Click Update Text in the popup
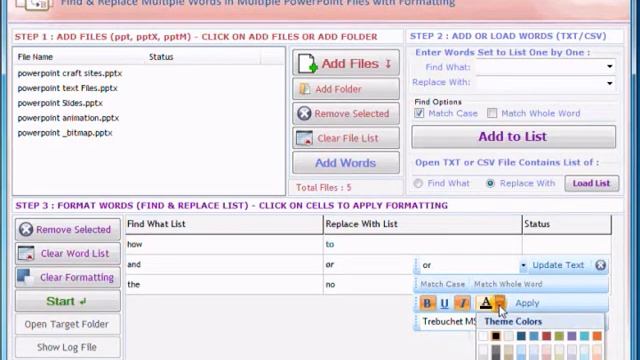640x360 pixels. (558, 265)
